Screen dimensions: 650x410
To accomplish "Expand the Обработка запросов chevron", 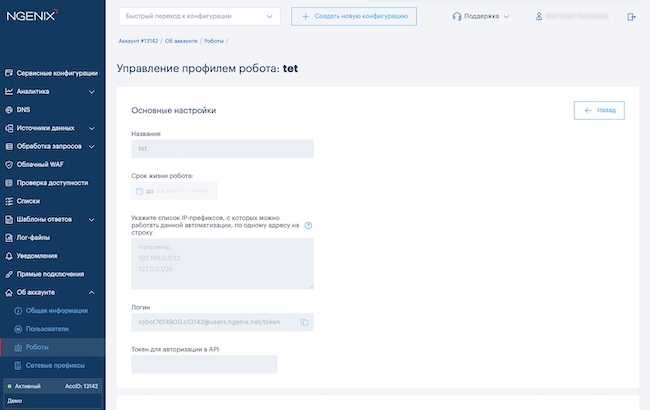I will coord(92,146).
